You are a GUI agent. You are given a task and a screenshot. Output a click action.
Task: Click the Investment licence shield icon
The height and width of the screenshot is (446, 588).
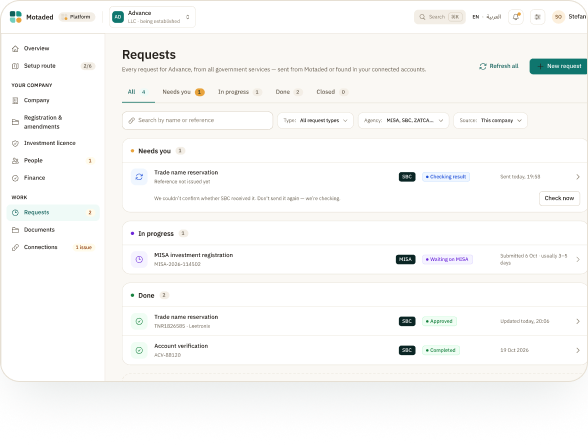[15, 143]
